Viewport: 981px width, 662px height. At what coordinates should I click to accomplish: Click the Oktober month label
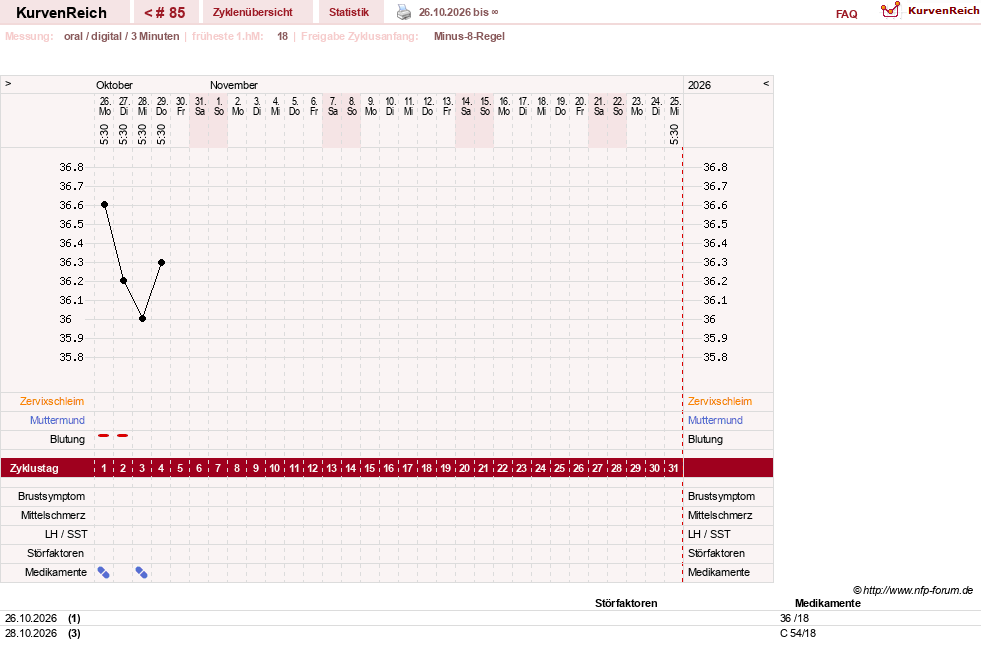[114, 85]
